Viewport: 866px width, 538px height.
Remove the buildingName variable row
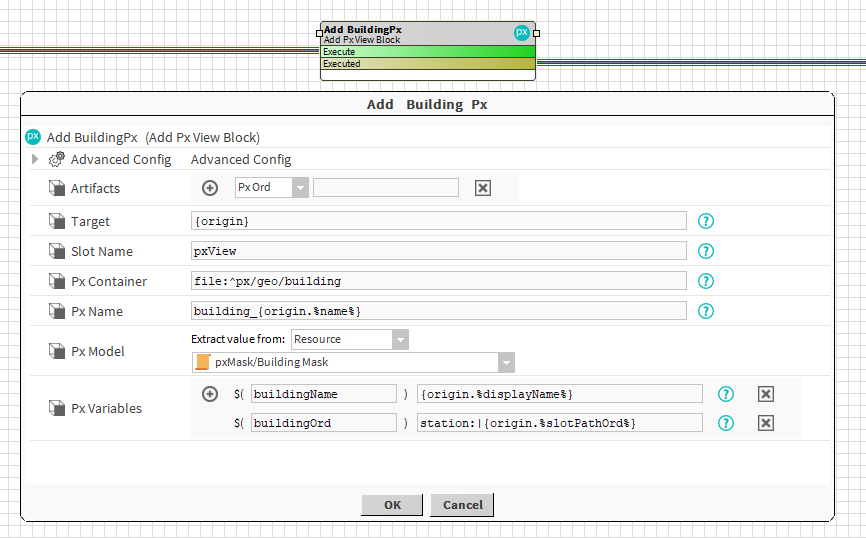coord(766,394)
